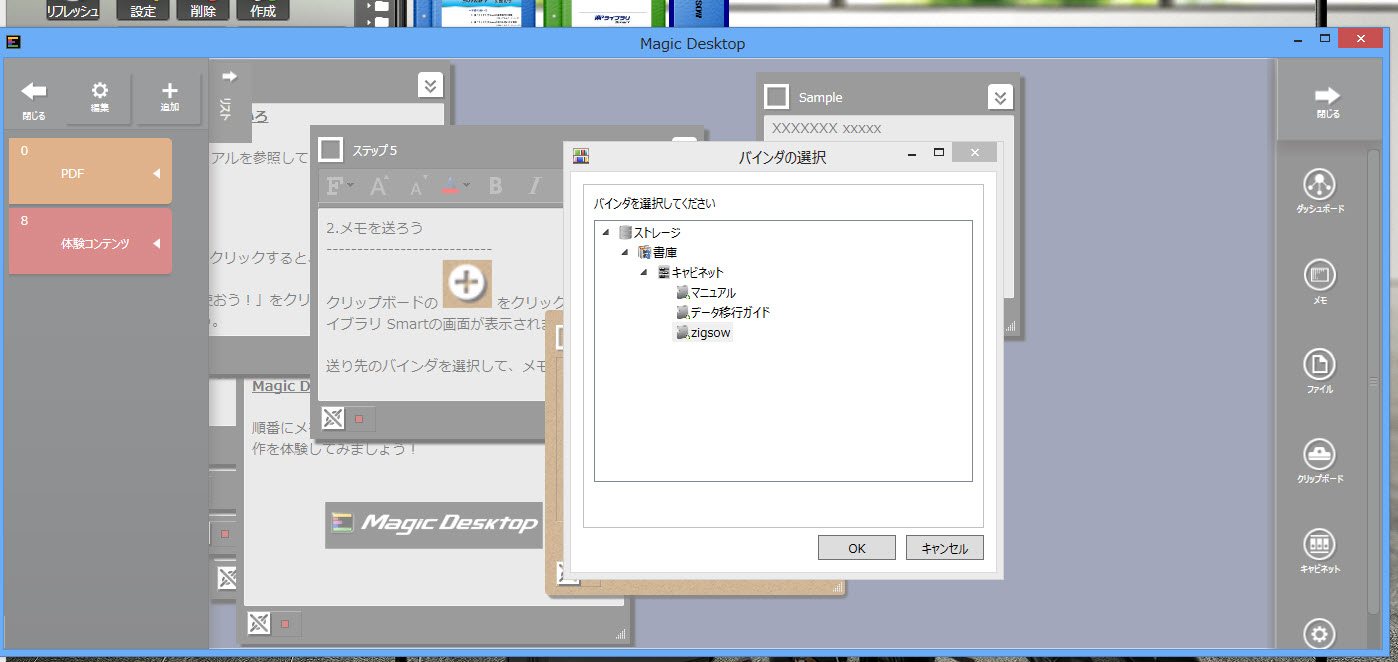Click pin icon at Magic Desktop memo footer
This screenshot has width=1398, height=662.
(259, 624)
